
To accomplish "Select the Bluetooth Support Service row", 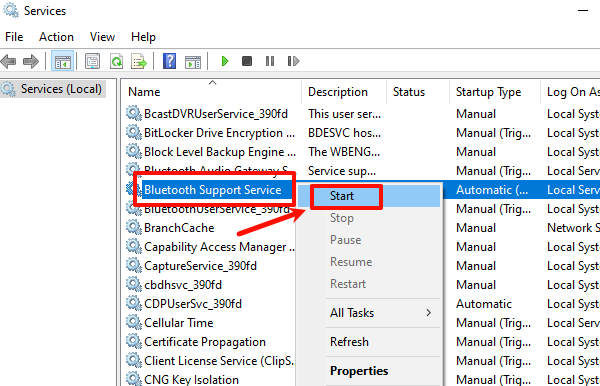I will [x=212, y=190].
